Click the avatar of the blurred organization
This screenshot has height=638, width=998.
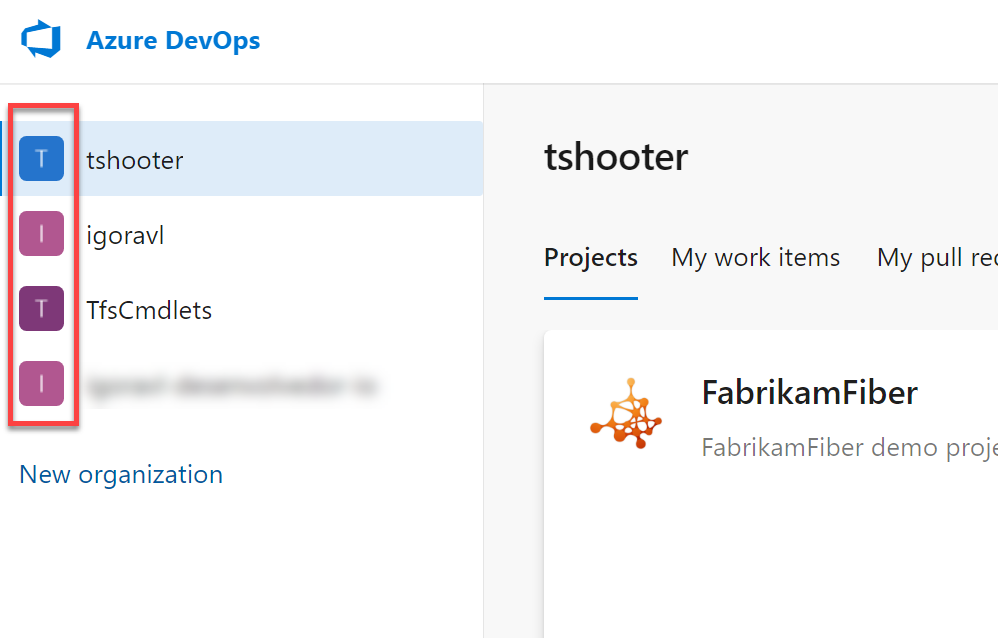[x=41, y=383]
